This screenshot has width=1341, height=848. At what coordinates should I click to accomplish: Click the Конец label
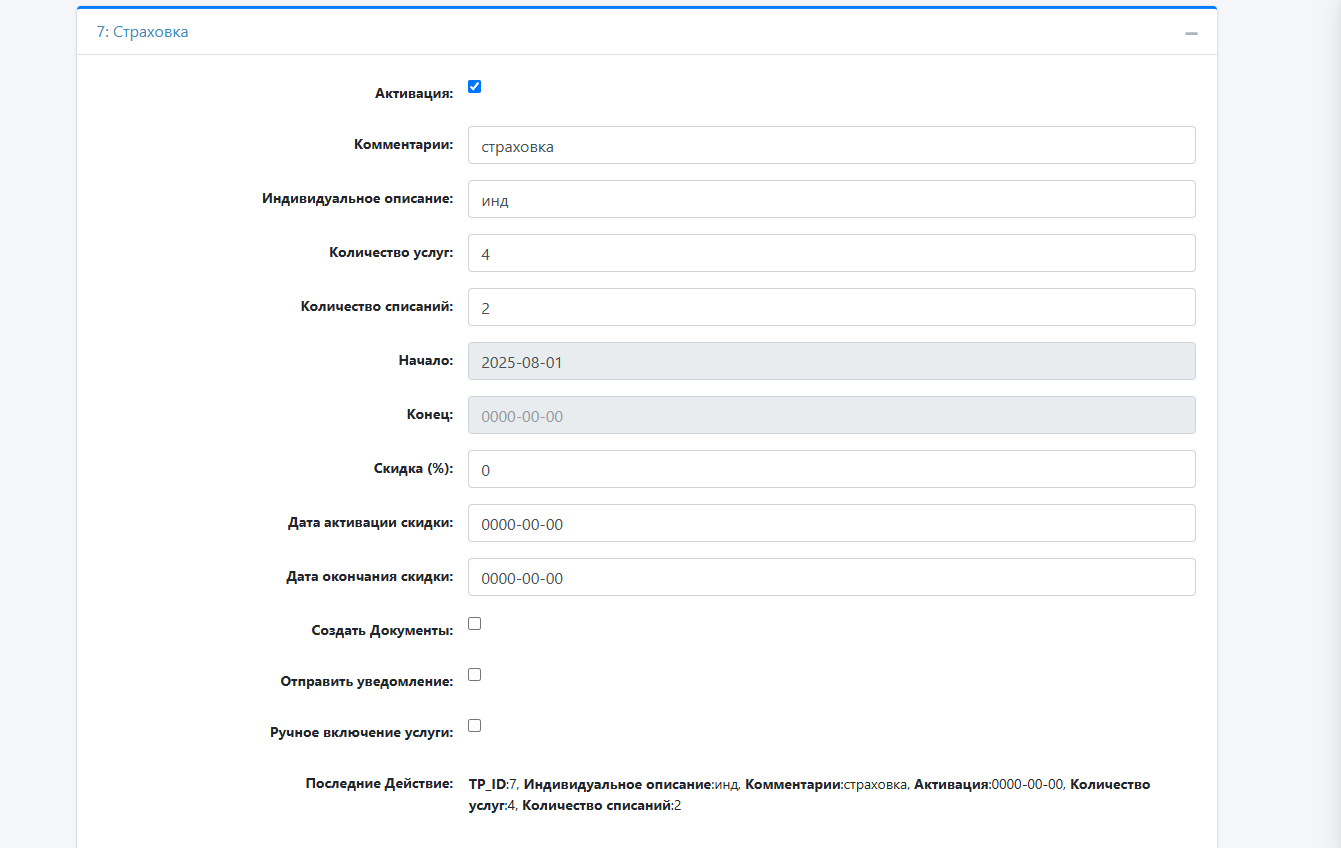429,414
